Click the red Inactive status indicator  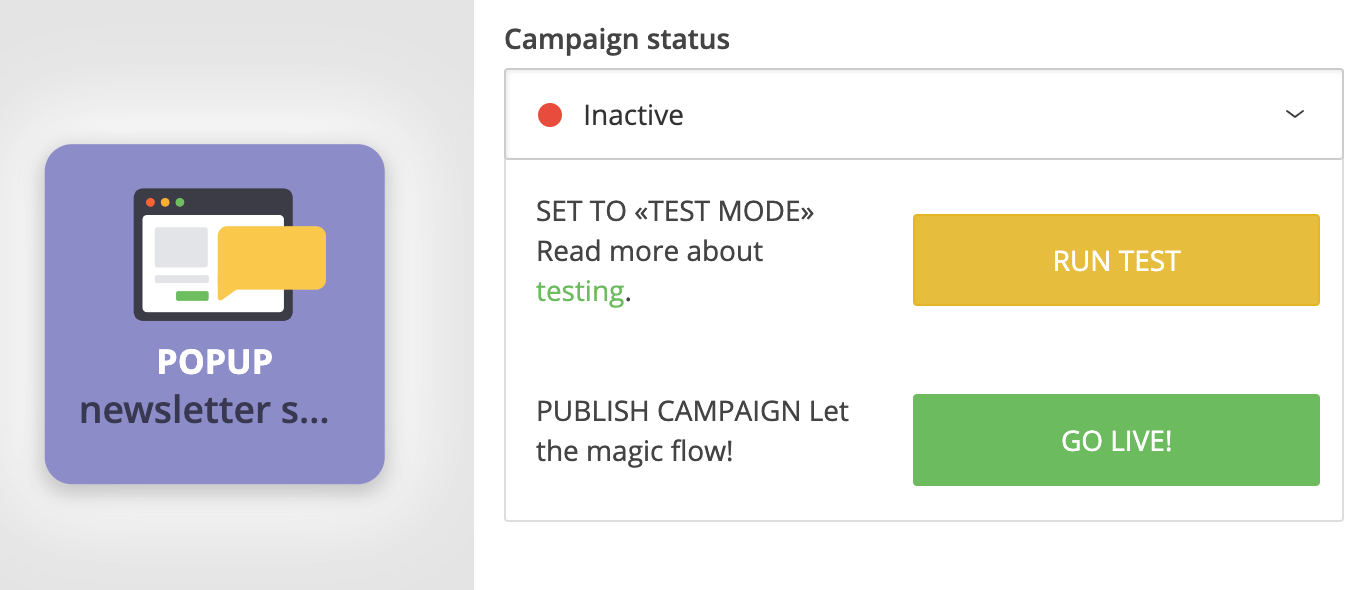click(551, 114)
